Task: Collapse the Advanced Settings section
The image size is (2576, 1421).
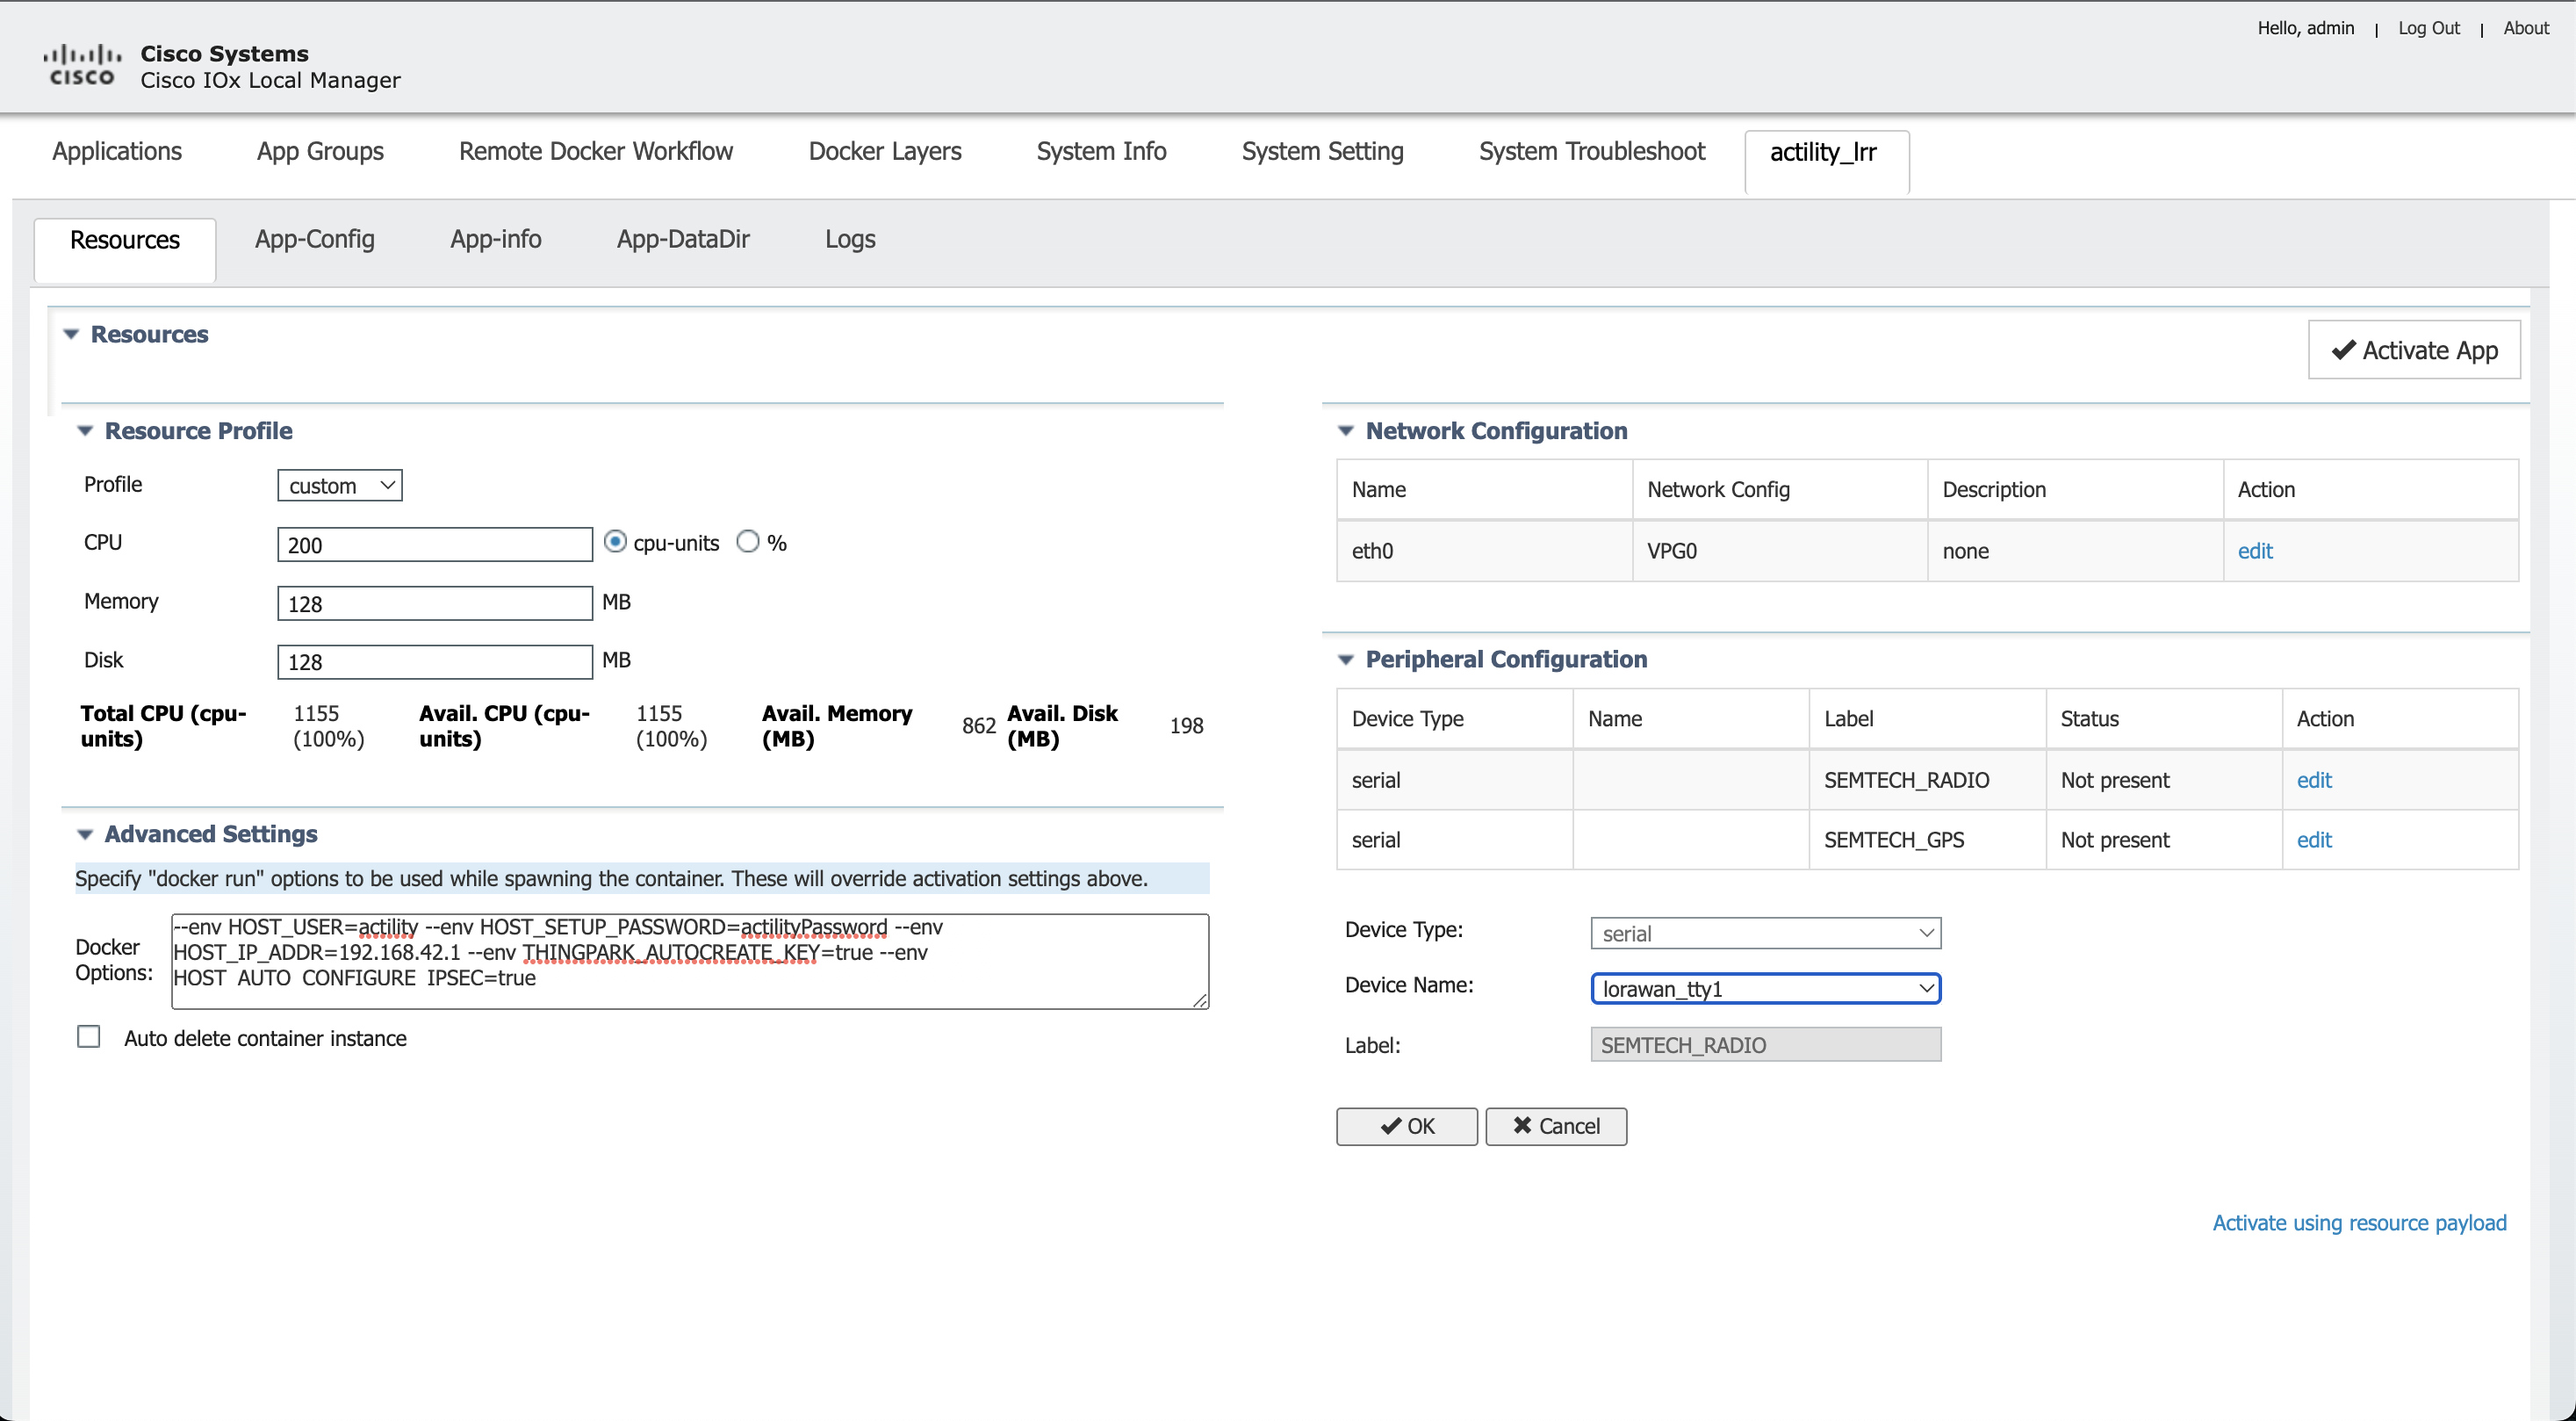Action: click(x=85, y=834)
